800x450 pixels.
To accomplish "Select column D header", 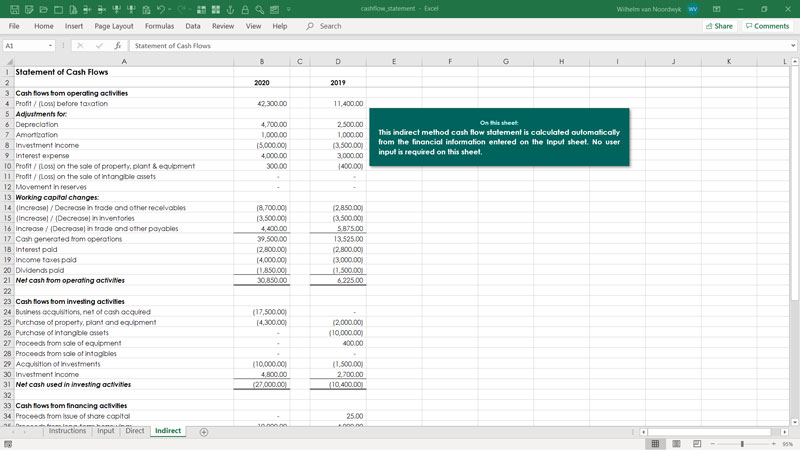I will point(338,61).
